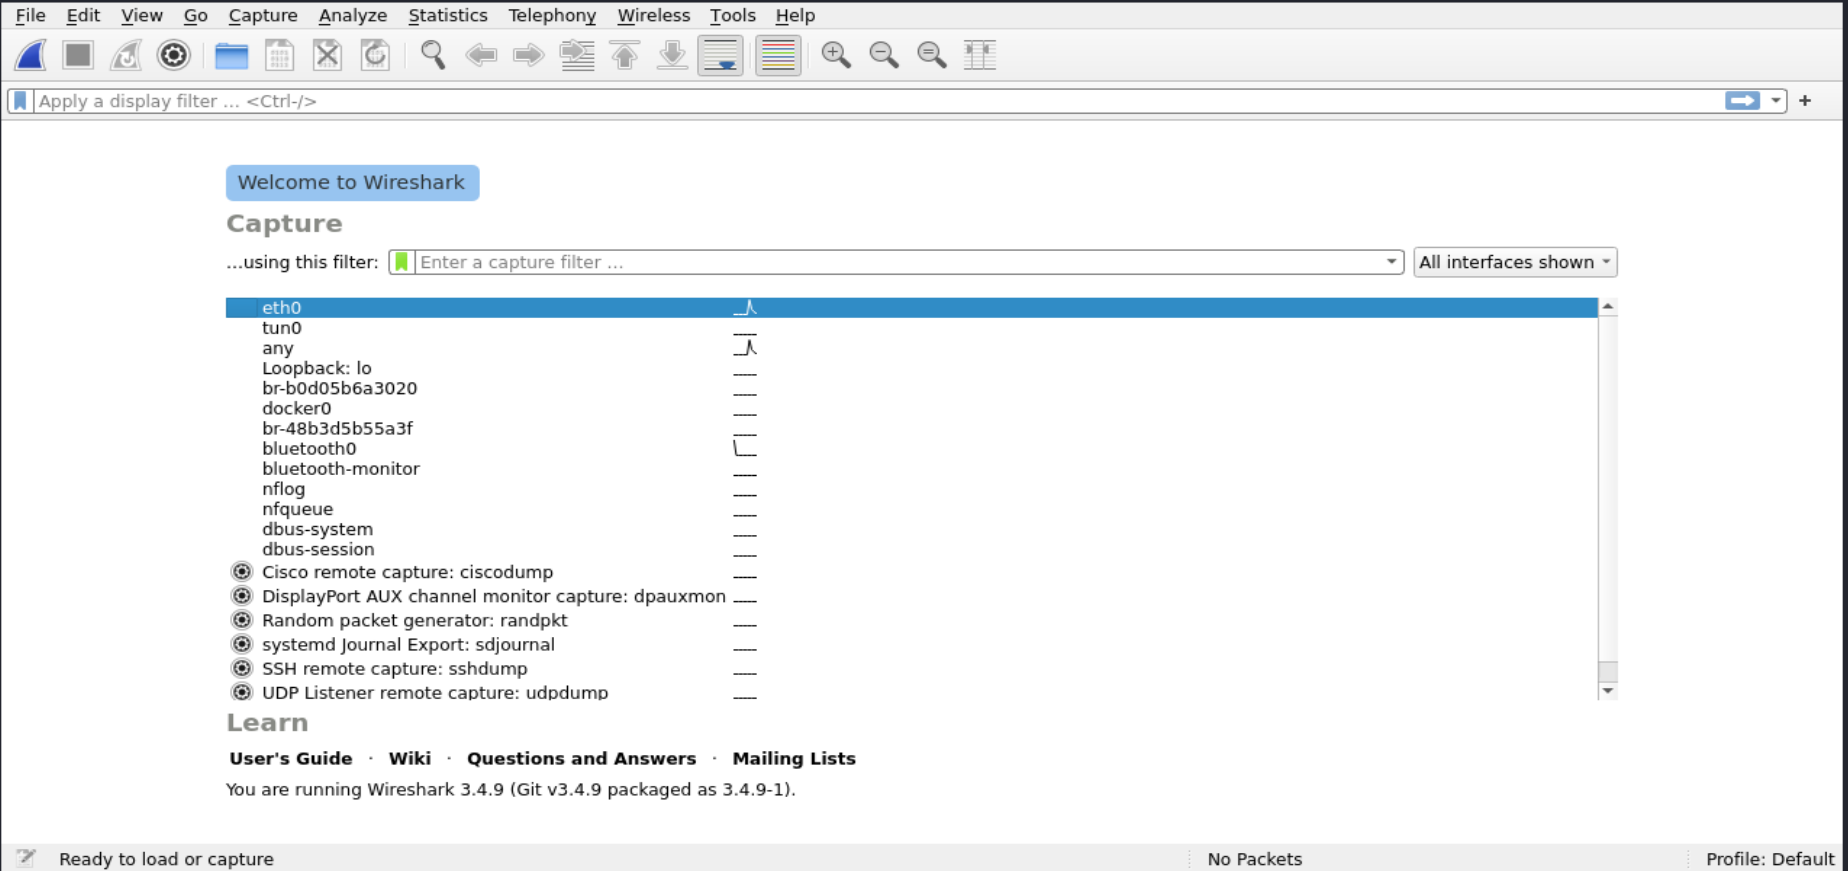Open the Help menu
1848x871 pixels.
click(x=795, y=15)
